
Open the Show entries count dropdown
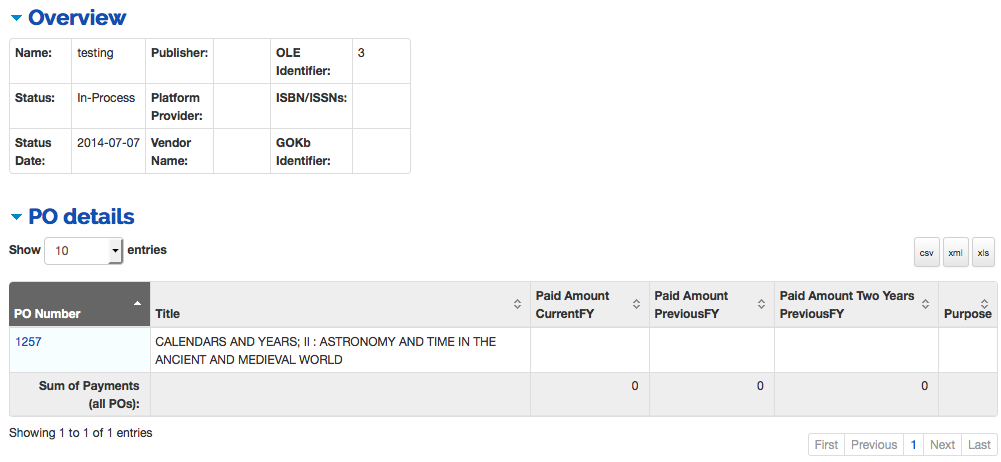83,251
